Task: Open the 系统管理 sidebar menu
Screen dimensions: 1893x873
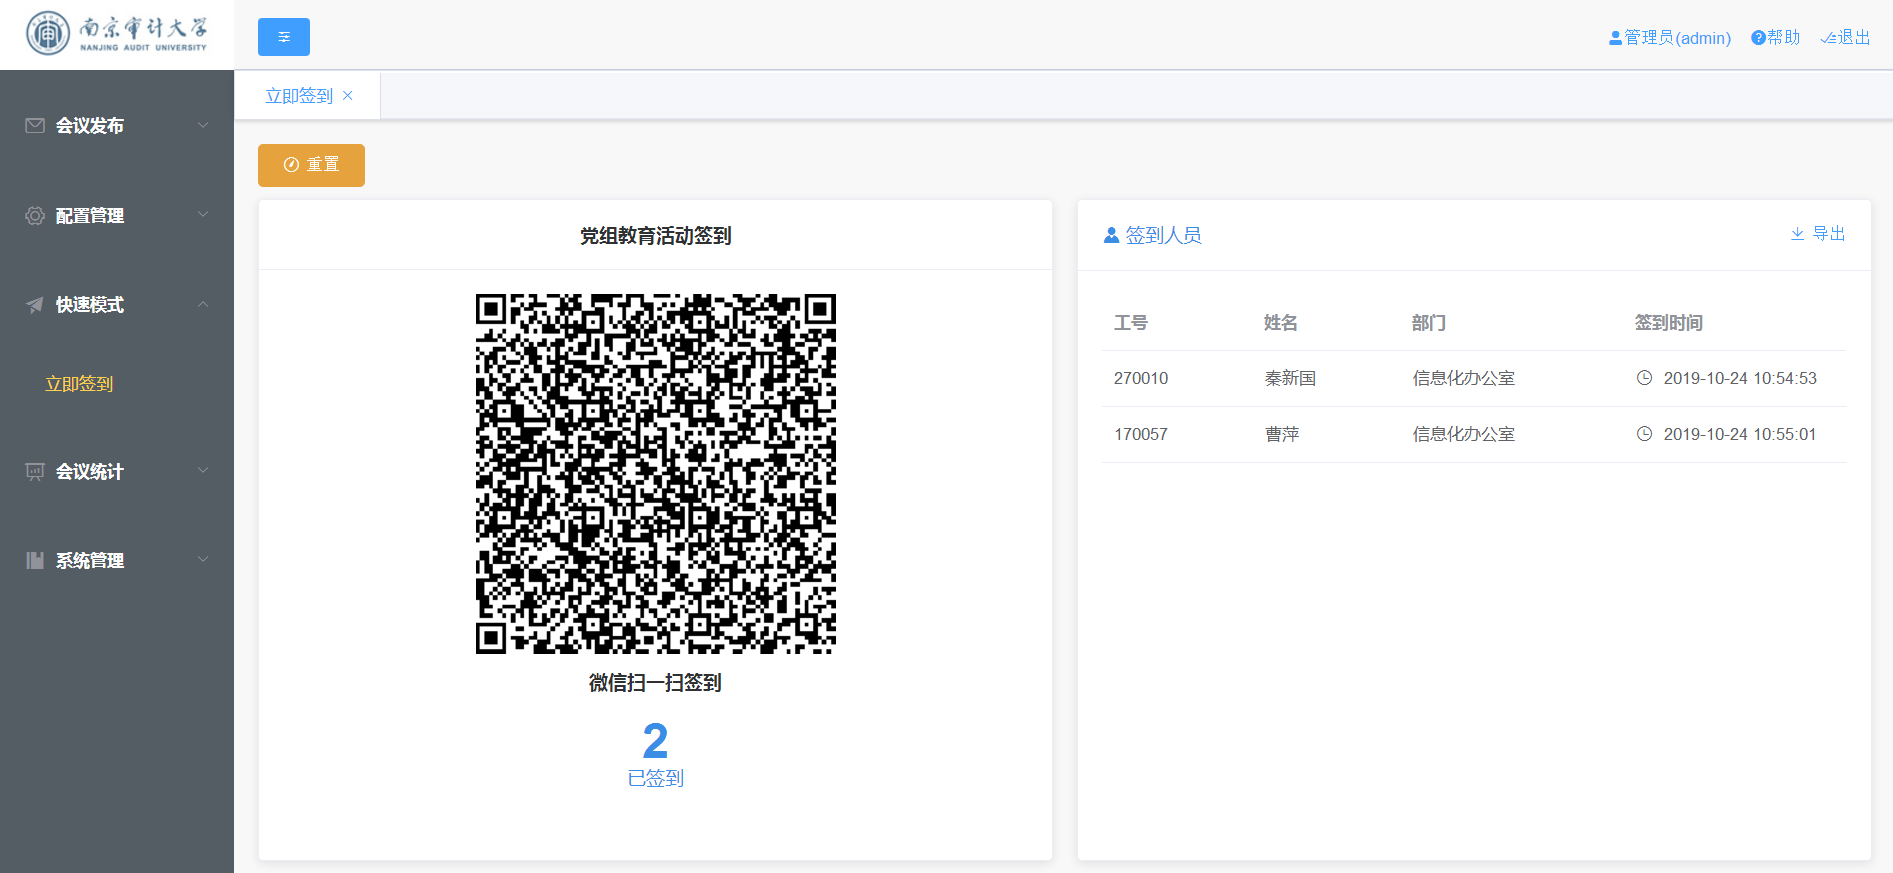Action: (x=117, y=560)
